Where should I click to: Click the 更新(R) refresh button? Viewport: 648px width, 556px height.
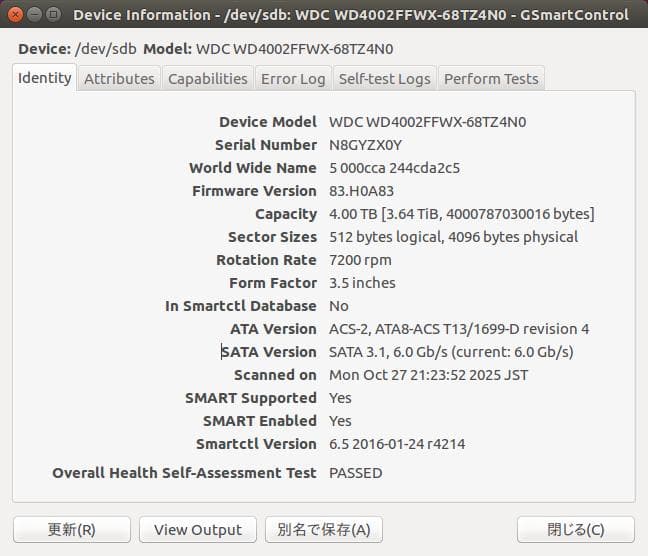pyautogui.click(x=72, y=529)
